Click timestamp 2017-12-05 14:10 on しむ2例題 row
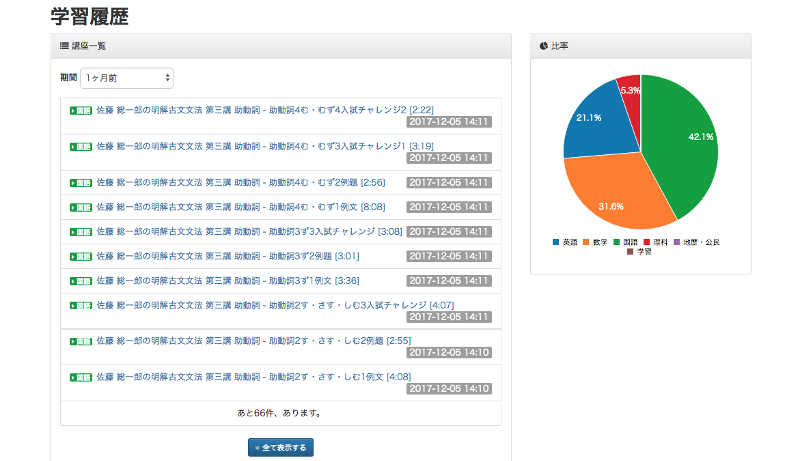Viewport: 800px width, 461px height. pyautogui.click(x=449, y=352)
